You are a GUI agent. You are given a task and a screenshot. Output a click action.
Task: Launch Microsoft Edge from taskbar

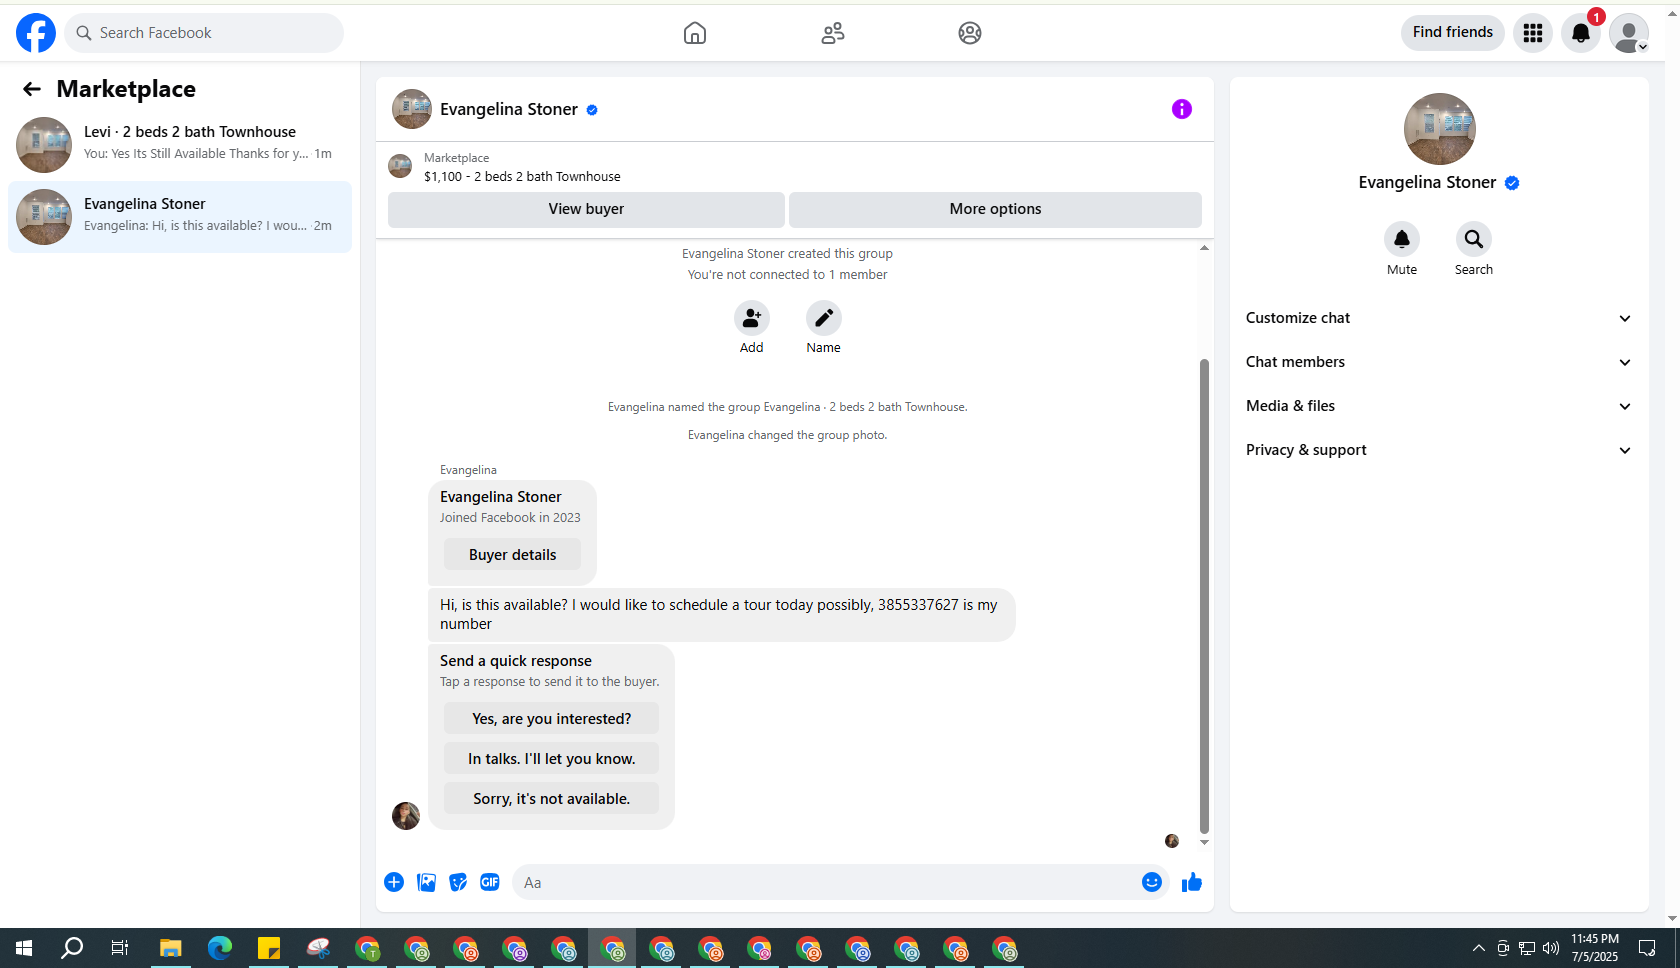220,948
